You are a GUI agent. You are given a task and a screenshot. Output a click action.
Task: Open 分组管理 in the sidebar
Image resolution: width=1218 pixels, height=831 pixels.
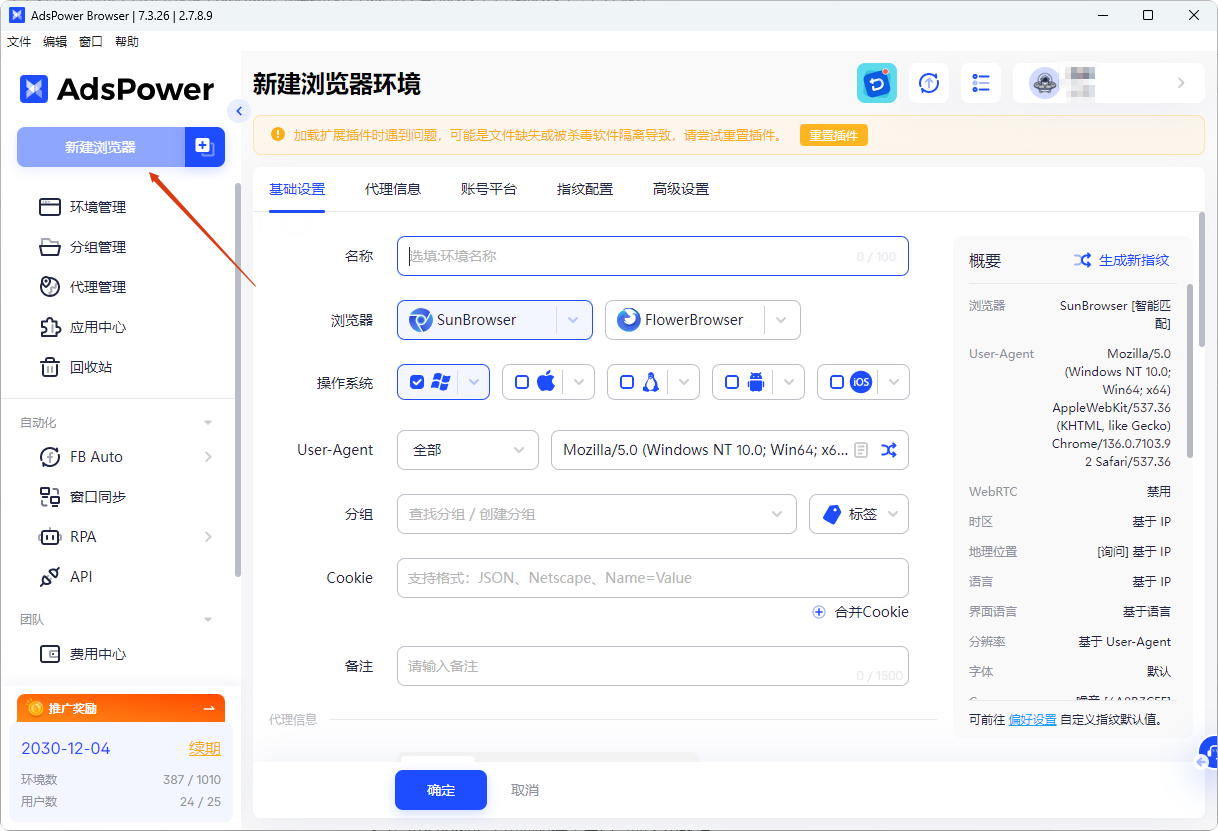(97, 247)
